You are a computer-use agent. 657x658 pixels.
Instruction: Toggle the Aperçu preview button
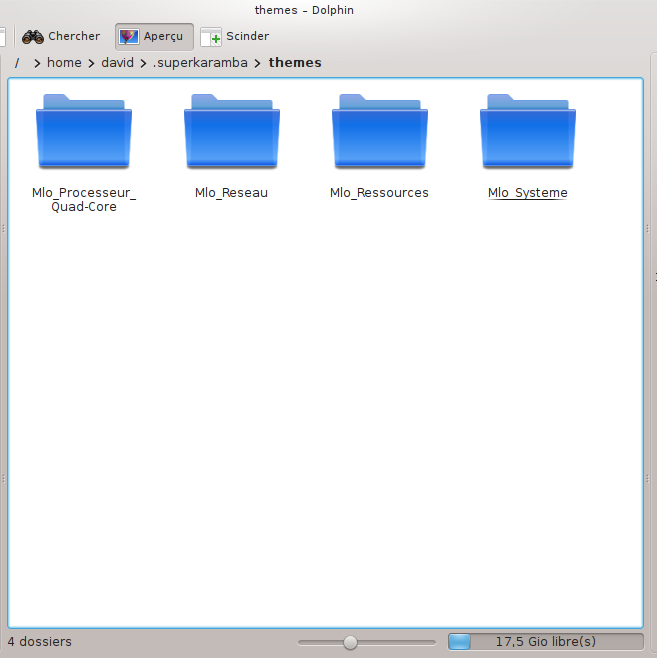[x=154, y=37]
